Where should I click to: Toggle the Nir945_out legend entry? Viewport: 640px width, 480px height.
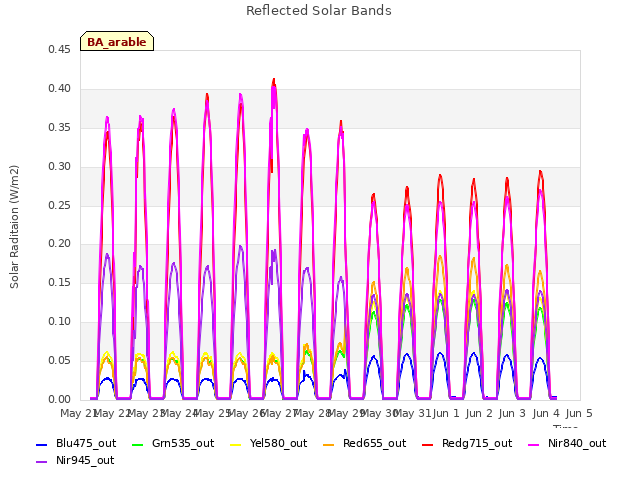click(x=75, y=460)
